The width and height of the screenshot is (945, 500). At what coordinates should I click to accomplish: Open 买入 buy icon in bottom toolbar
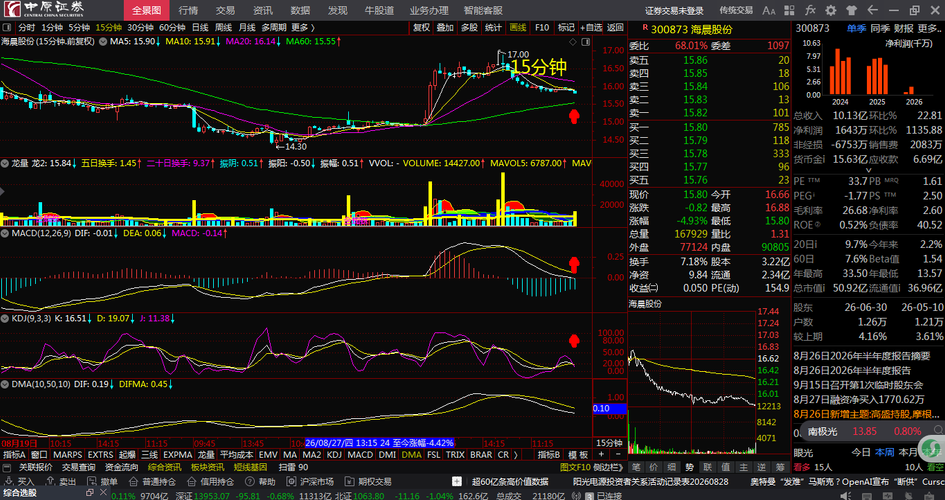pos(8,481)
